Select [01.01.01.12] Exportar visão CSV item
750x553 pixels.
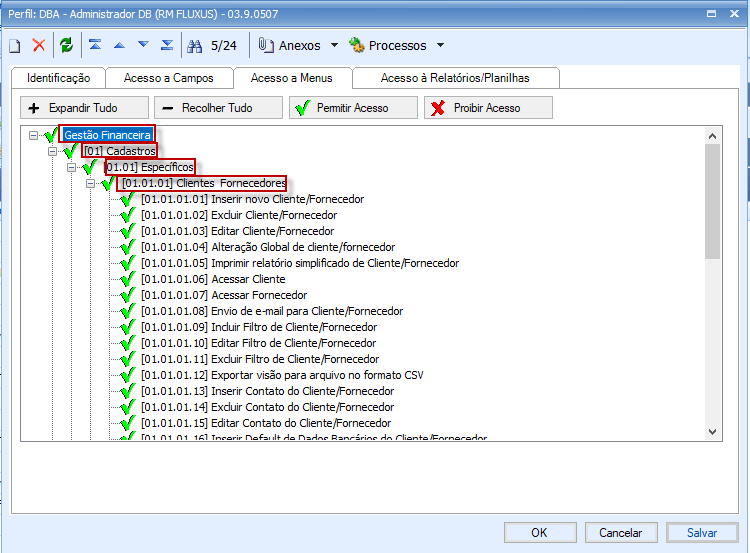point(282,375)
